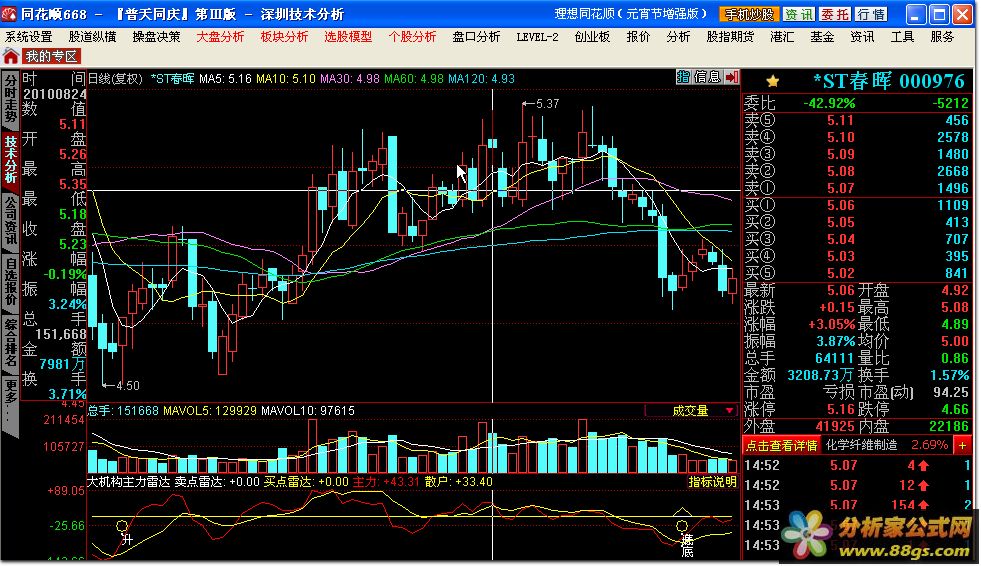Click the 买⑤ 5.02 order row

856,273
